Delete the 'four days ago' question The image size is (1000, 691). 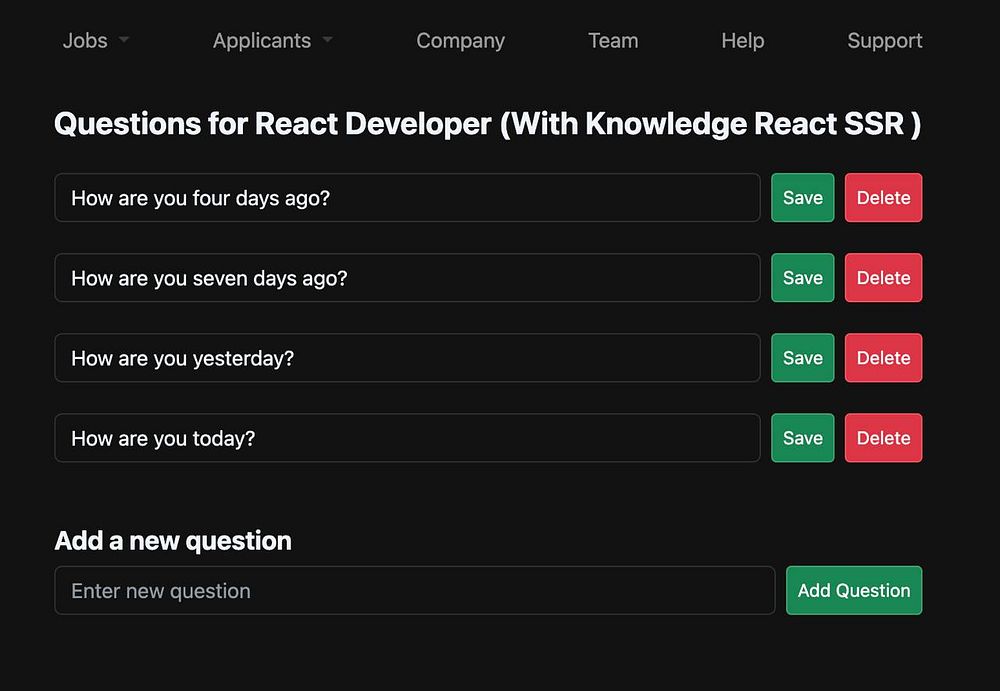click(883, 198)
